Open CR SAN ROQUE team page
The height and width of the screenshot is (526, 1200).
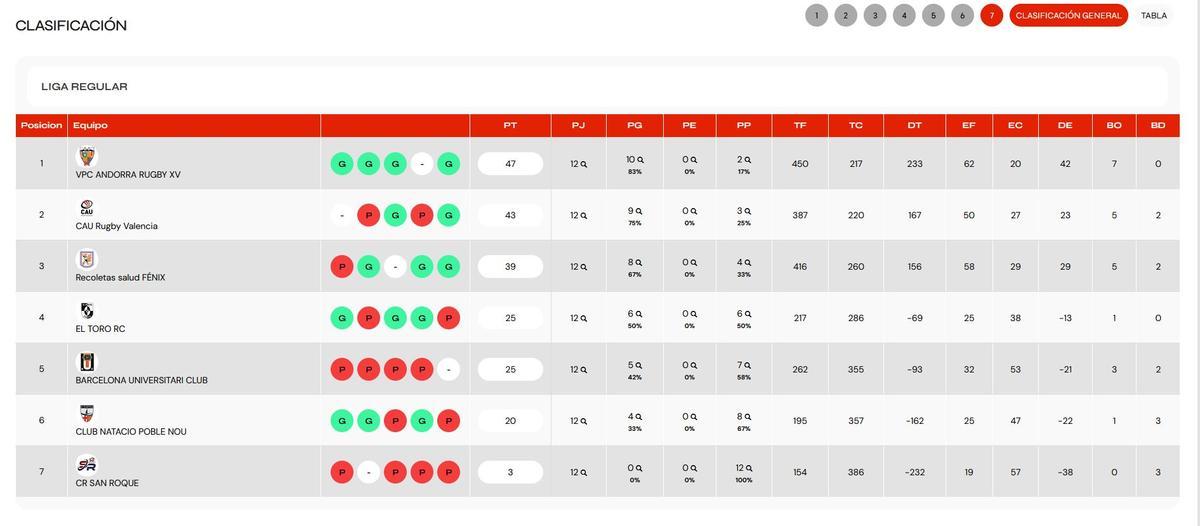point(107,483)
